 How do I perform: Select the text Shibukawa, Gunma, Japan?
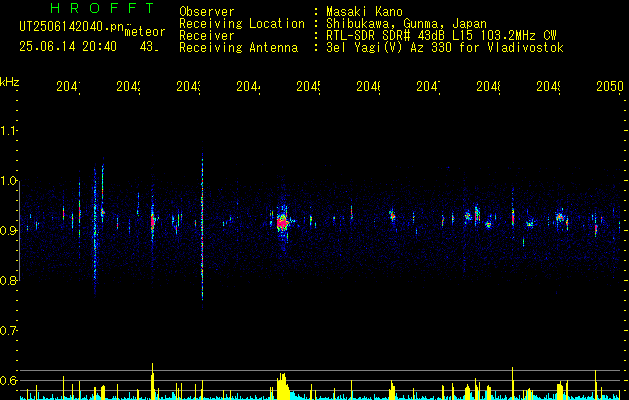[x=406, y=24]
